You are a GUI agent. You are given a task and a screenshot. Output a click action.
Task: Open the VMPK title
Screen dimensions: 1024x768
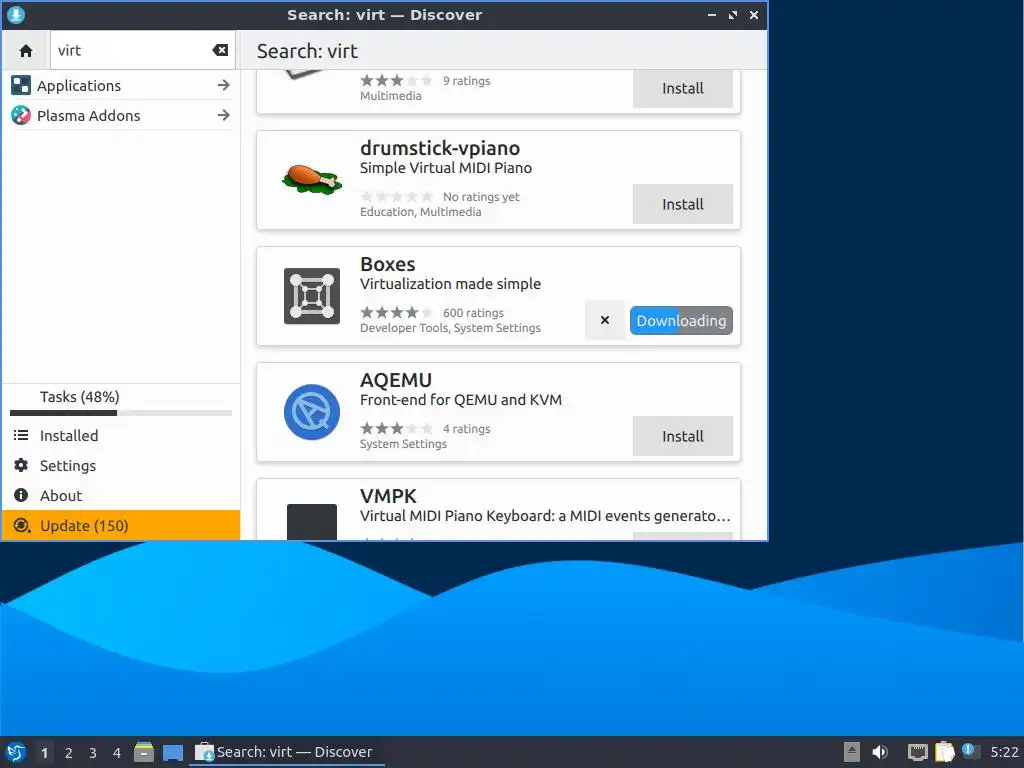pos(388,496)
